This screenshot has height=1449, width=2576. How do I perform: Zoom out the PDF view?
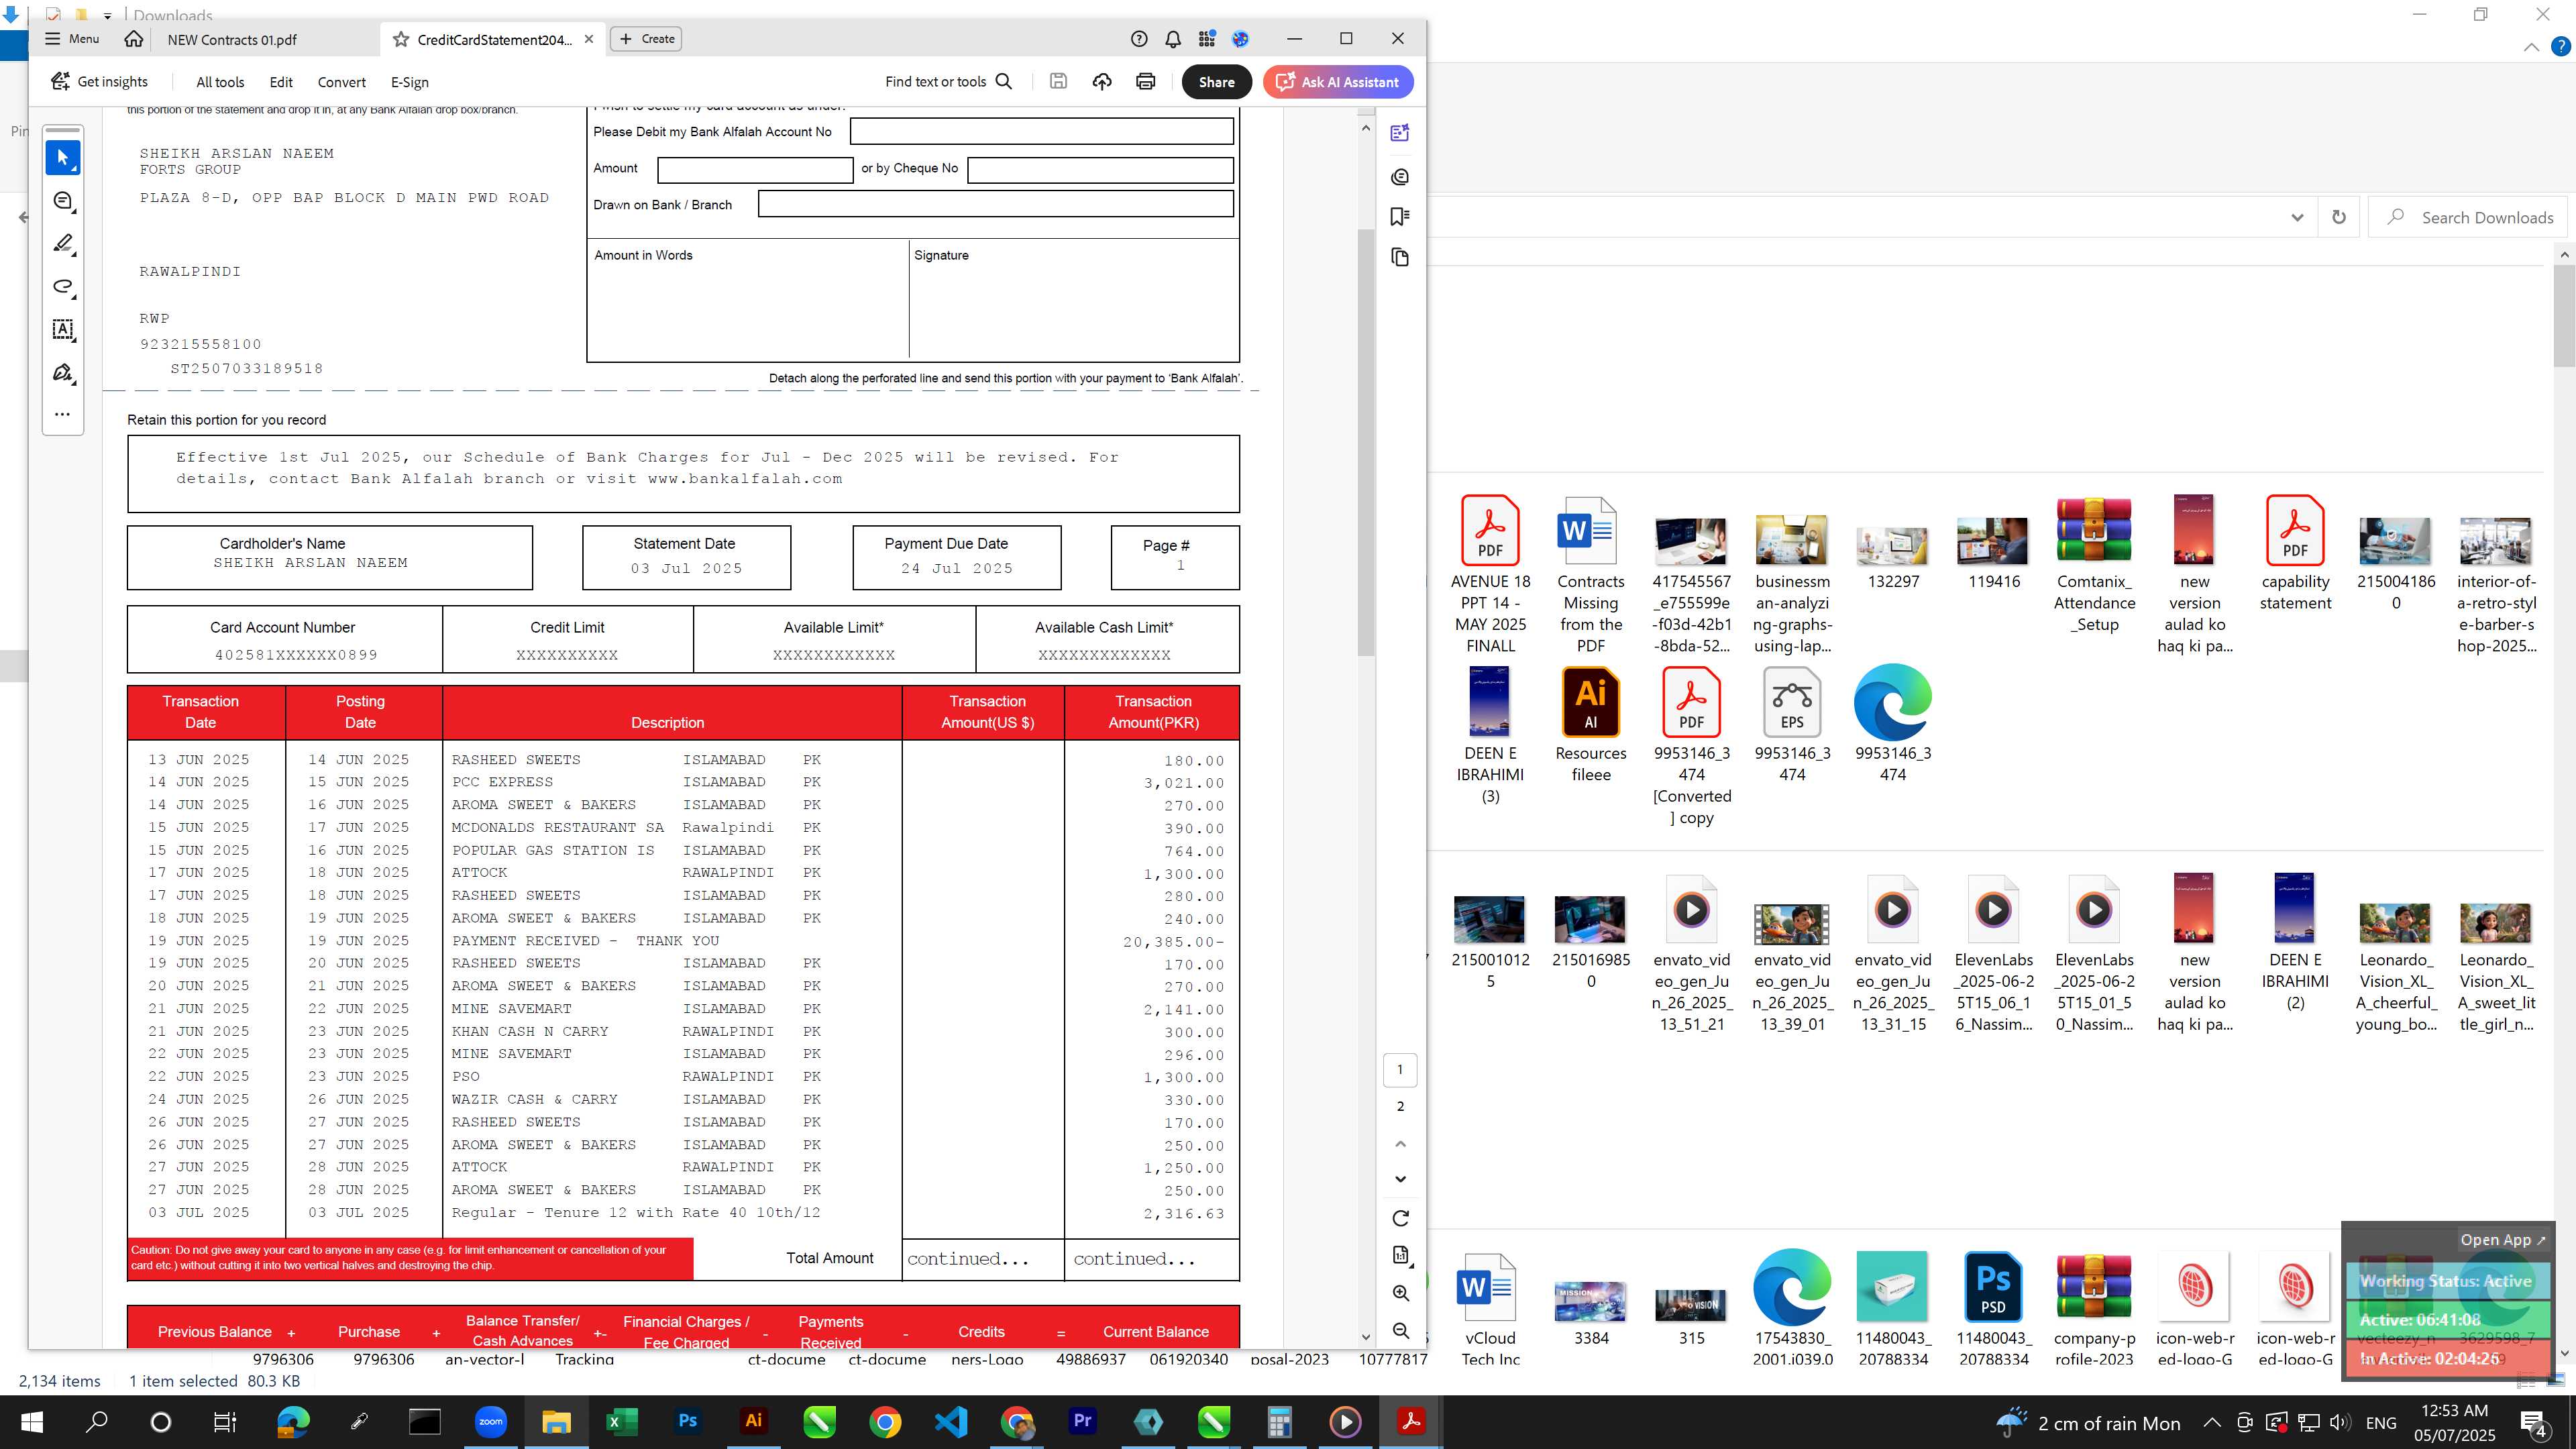(x=1400, y=1331)
